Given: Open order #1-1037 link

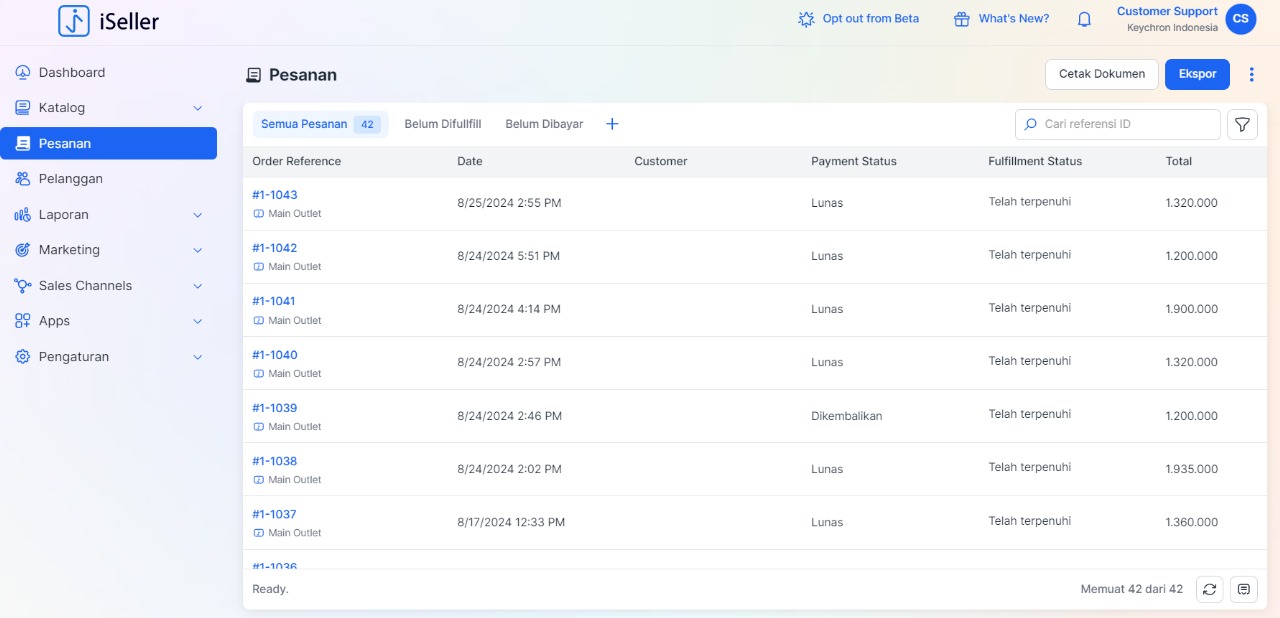Looking at the screenshot, I should (x=275, y=514).
